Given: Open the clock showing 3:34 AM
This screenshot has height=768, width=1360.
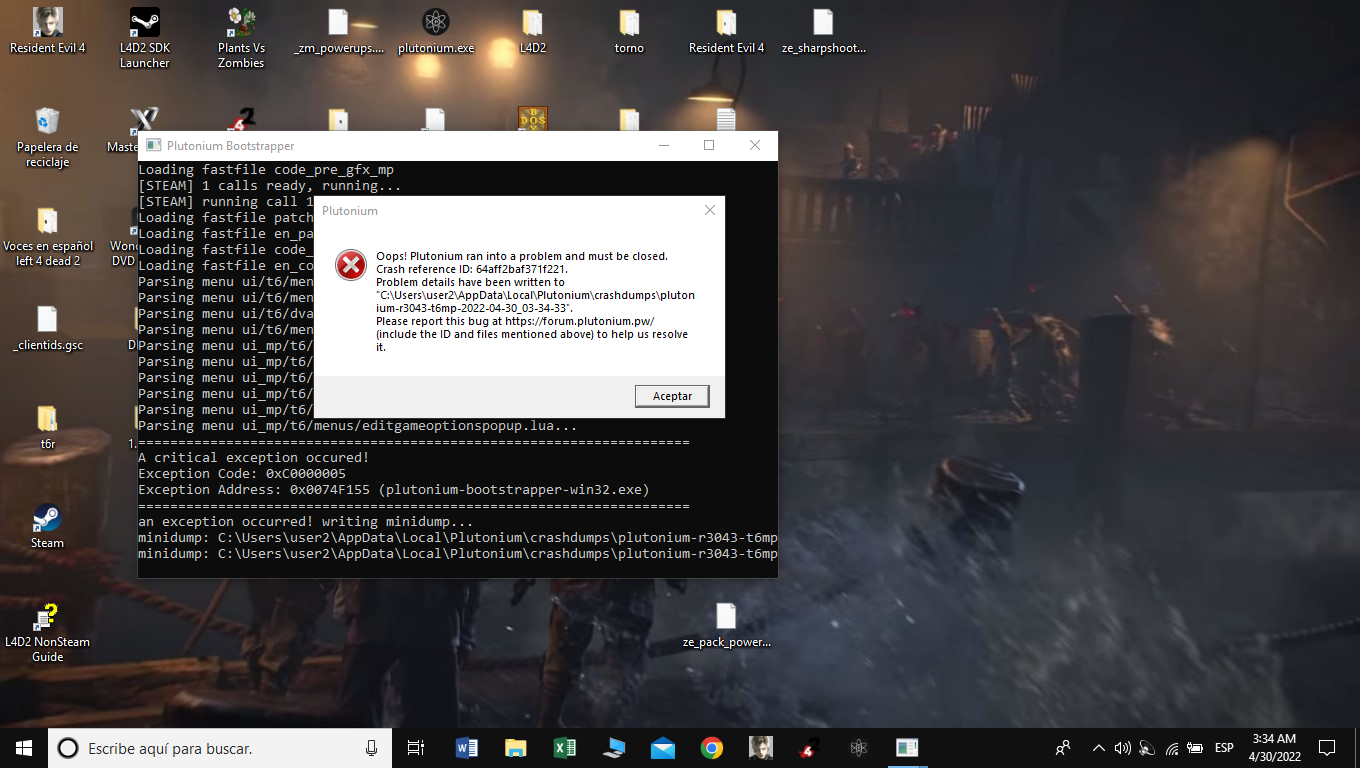Looking at the screenshot, I should (x=1274, y=748).
